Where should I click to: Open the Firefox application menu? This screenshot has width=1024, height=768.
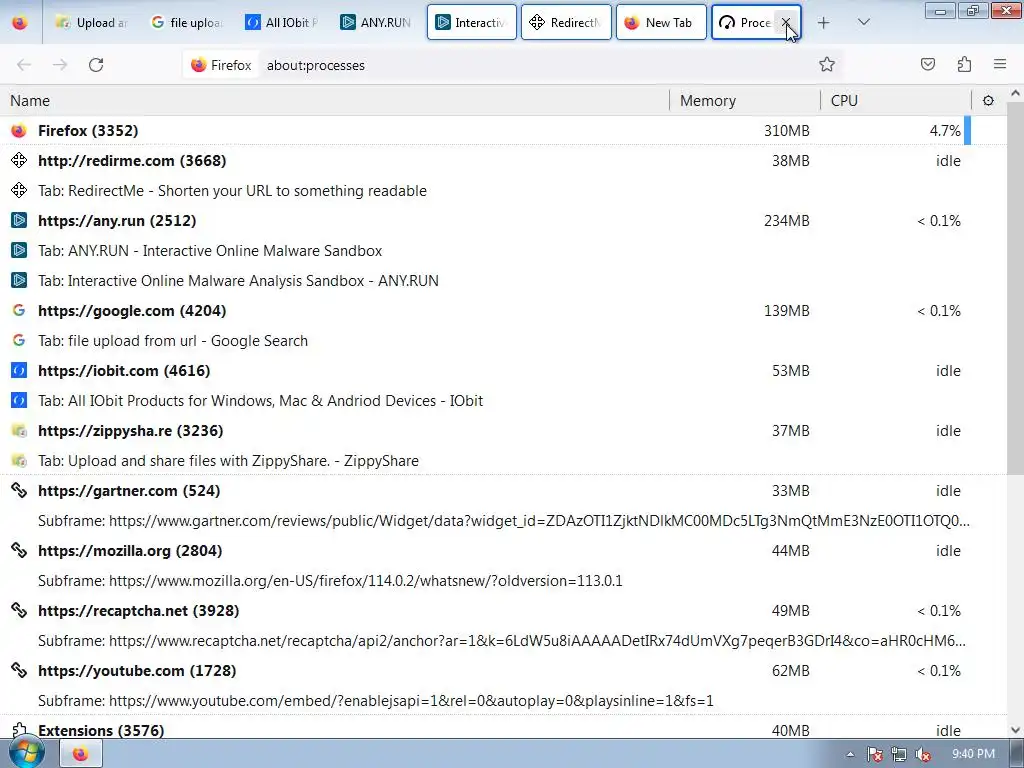(x=1000, y=64)
